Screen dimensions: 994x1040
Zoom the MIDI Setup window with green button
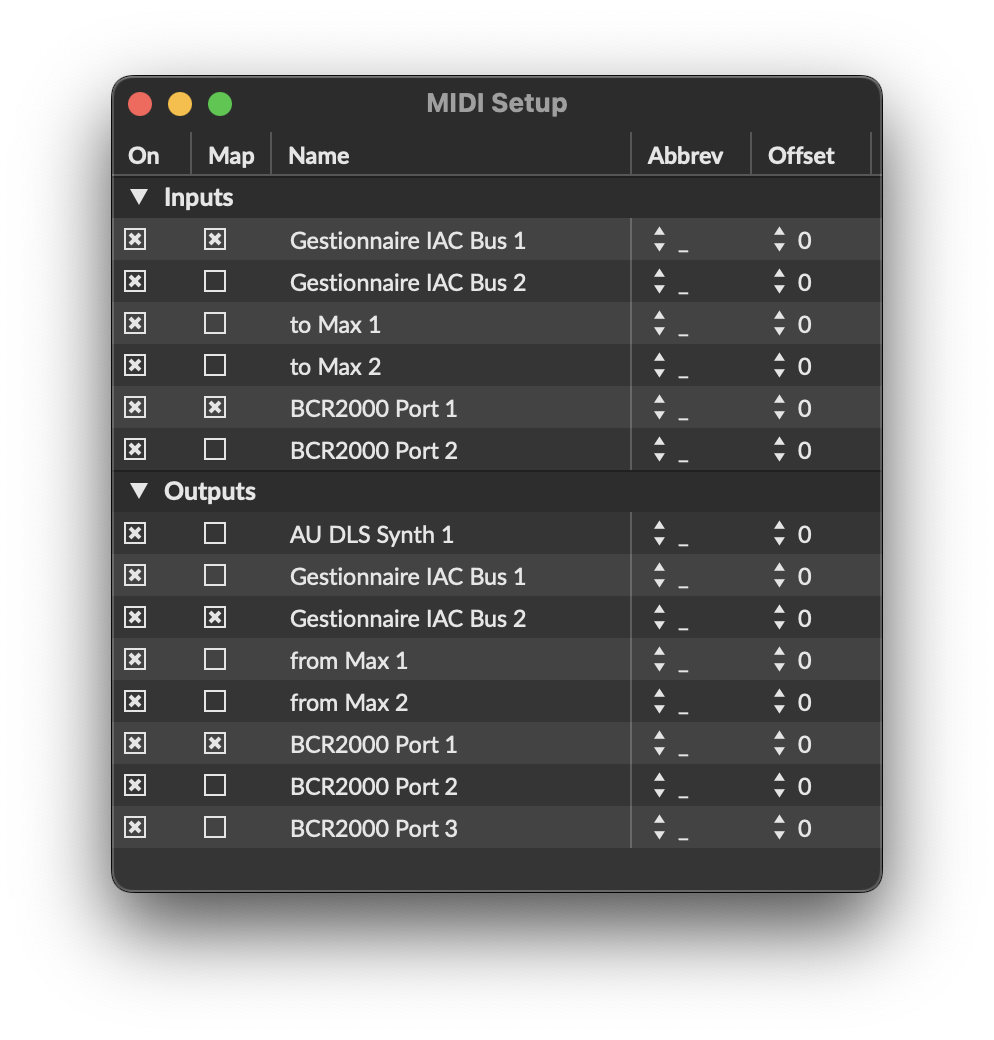click(220, 104)
